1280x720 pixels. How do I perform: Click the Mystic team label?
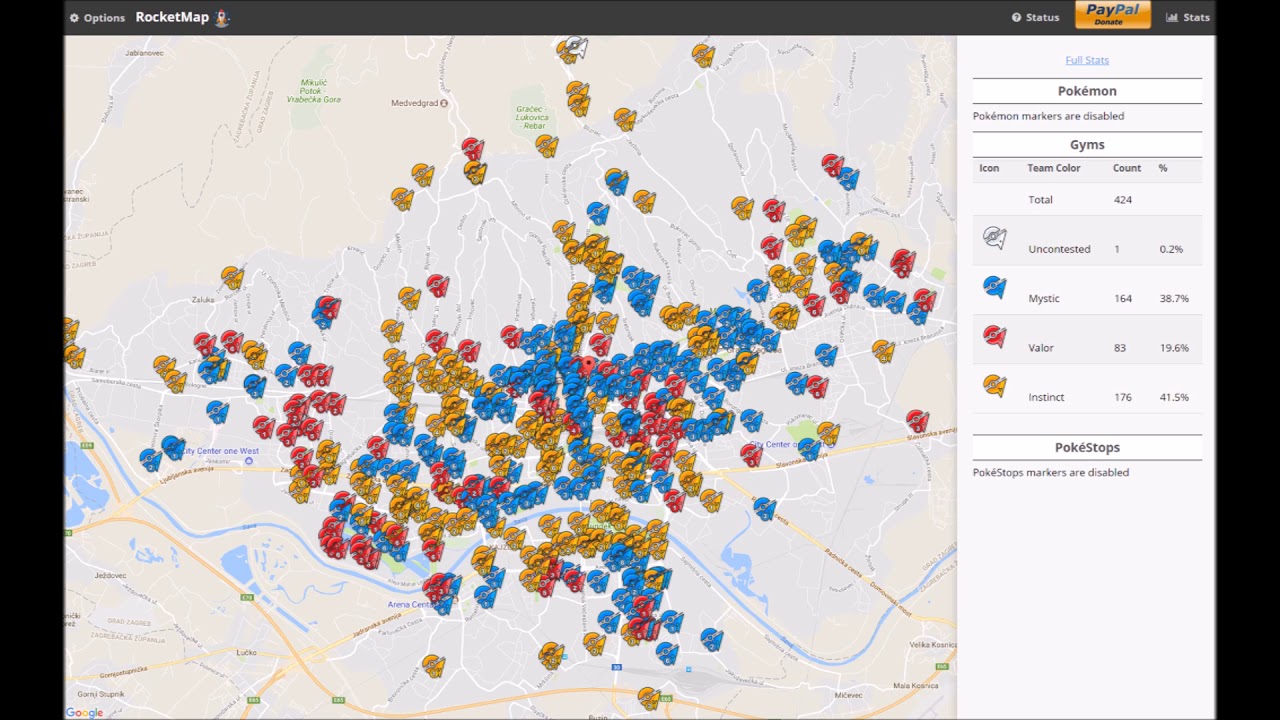pos(1044,298)
